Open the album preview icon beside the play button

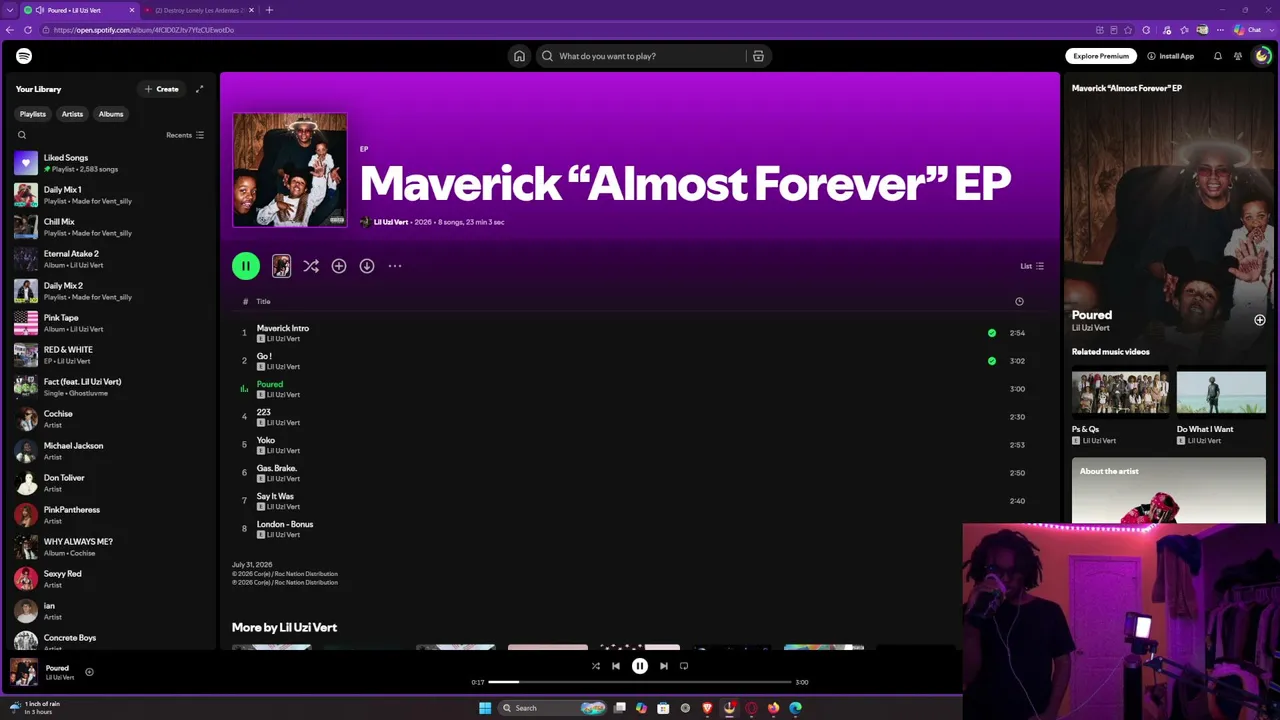click(x=281, y=266)
